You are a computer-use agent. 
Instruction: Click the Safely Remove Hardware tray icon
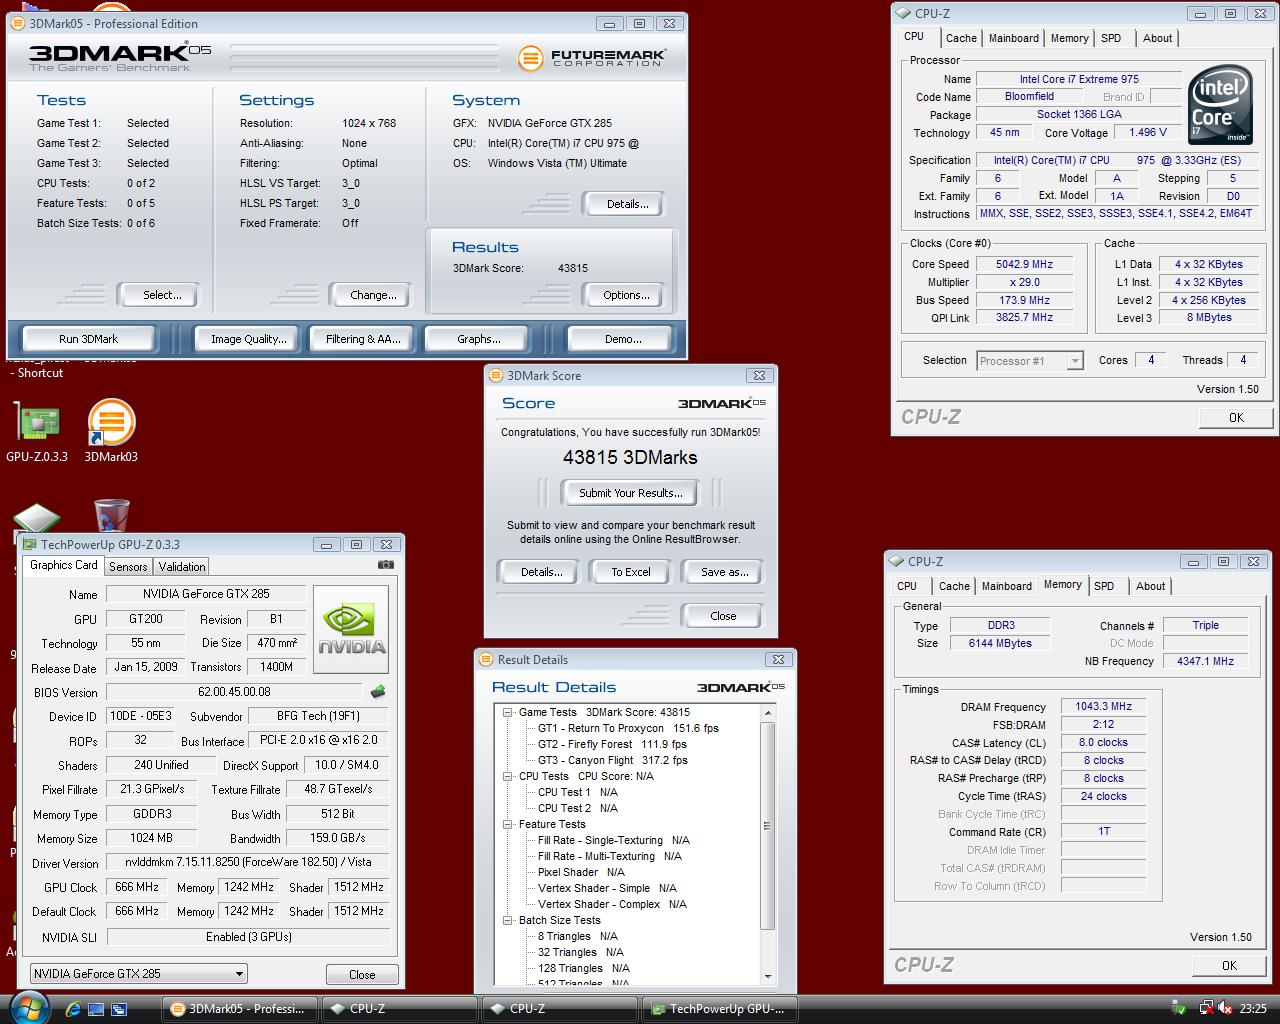1180,1008
